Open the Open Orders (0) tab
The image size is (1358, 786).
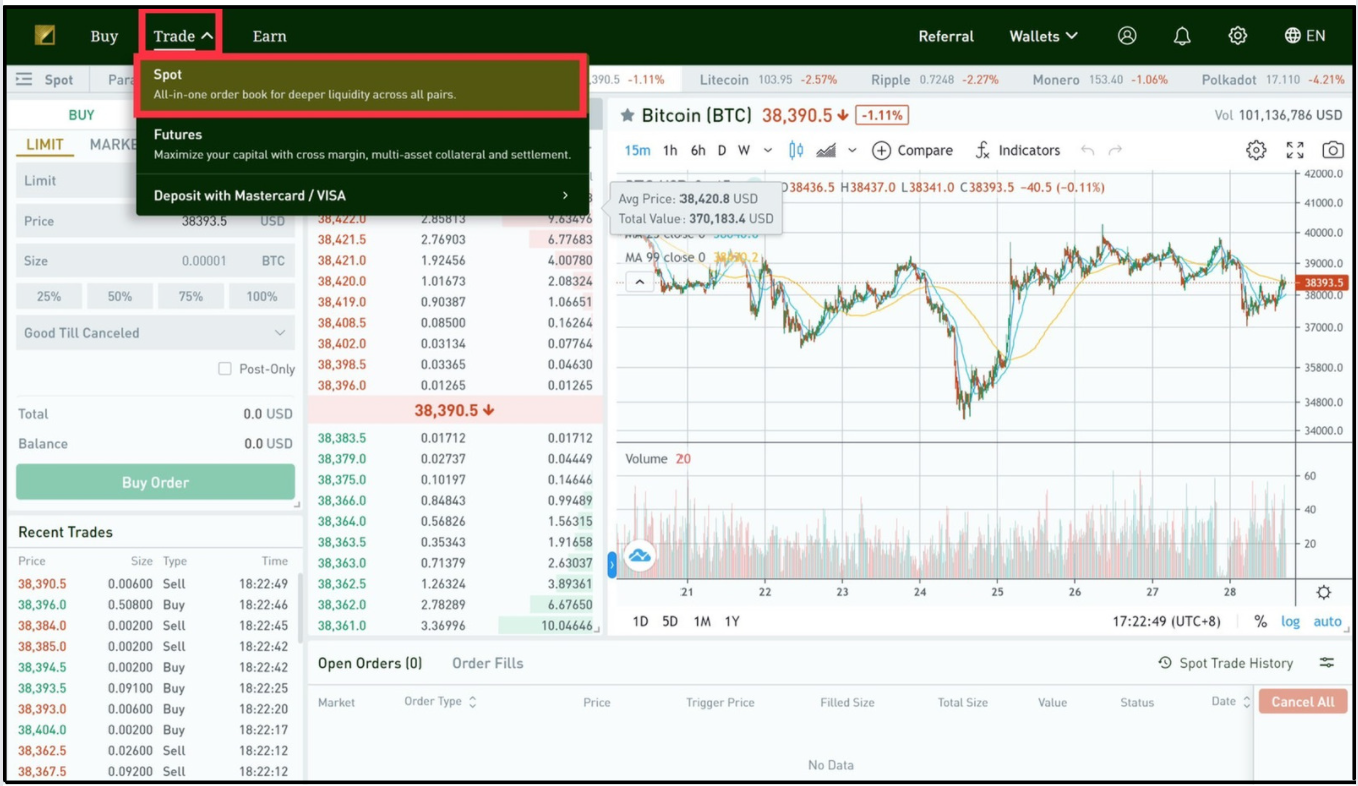(x=370, y=663)
